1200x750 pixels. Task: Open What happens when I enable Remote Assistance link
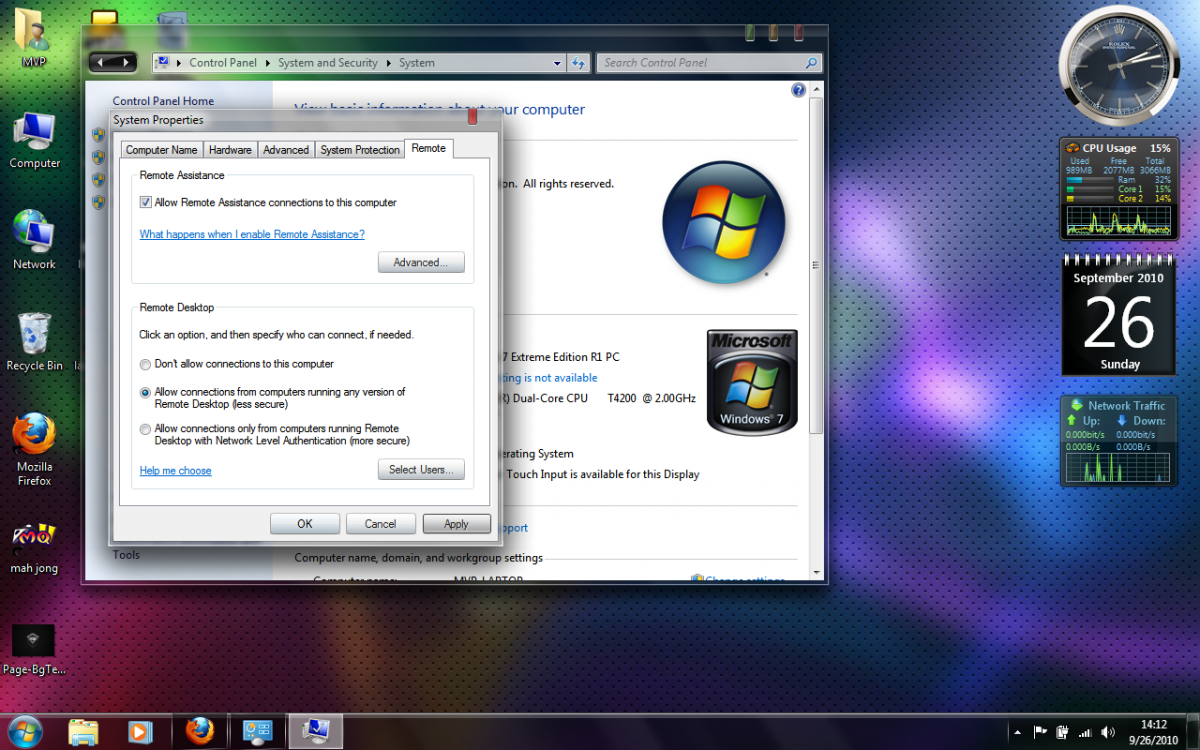252,234
